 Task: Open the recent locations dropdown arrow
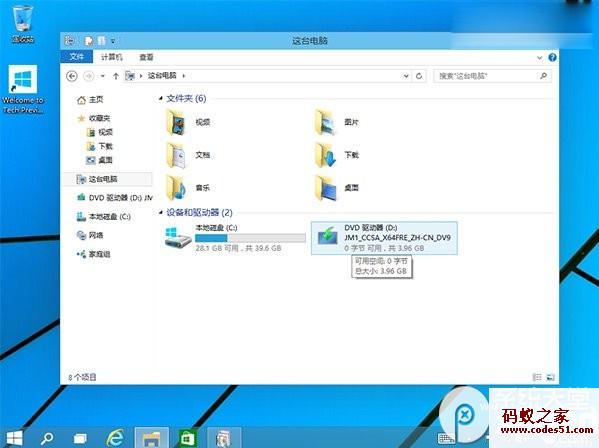[x=103, y=76]
